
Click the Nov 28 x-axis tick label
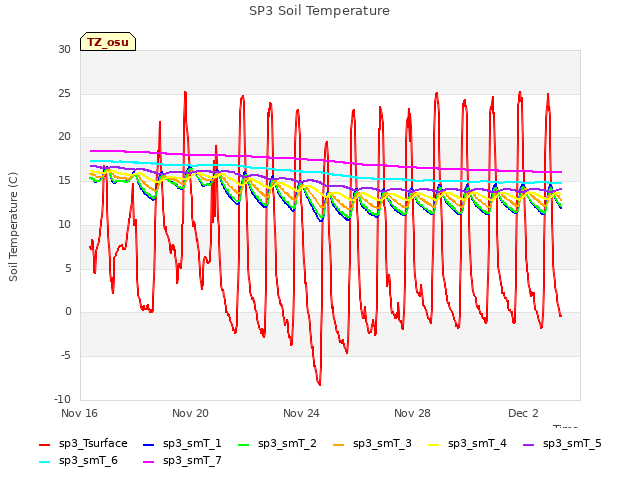[412, 413]
